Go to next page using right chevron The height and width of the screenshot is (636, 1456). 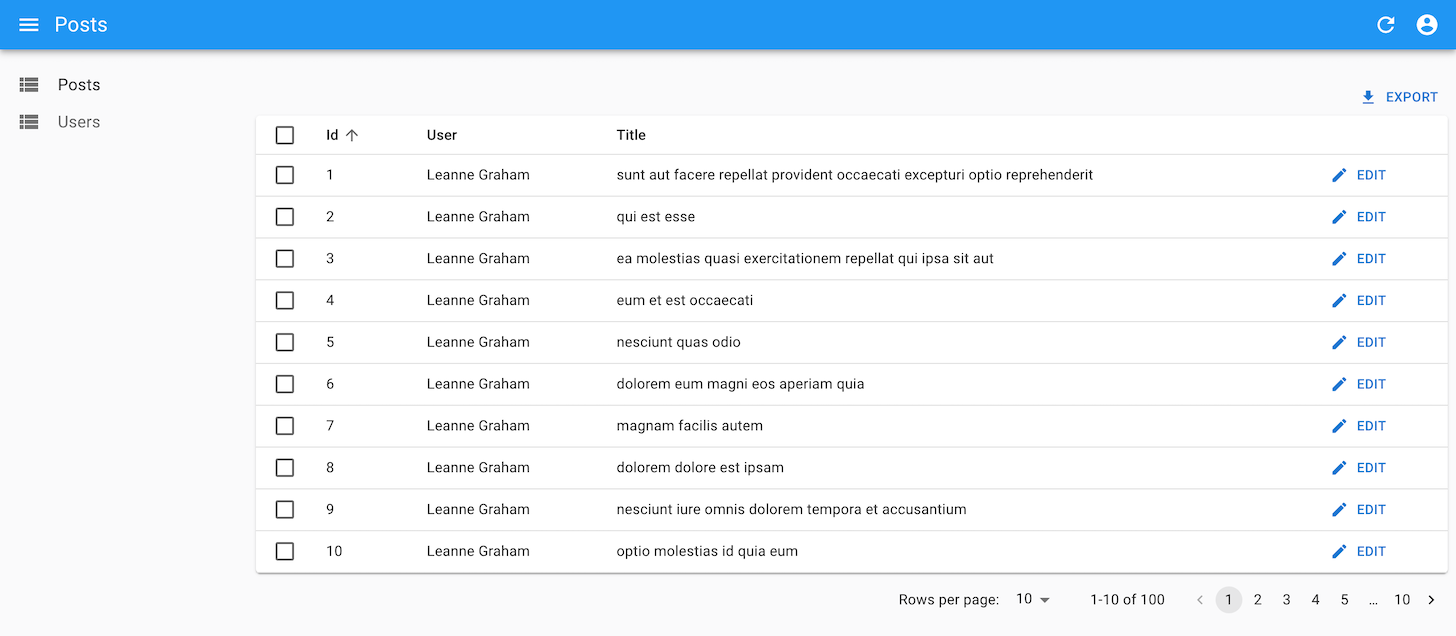pos(1431,600)
